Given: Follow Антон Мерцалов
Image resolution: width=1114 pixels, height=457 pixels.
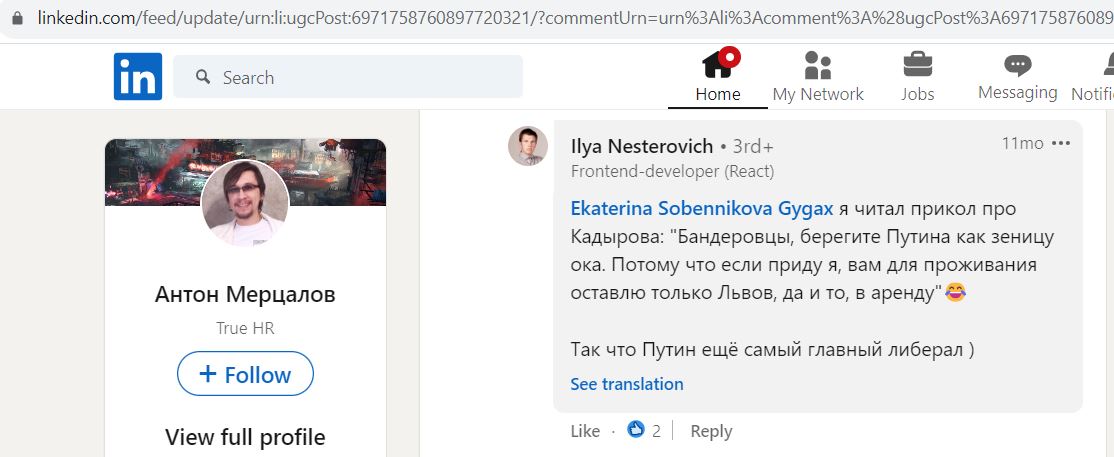Looking at the screenshot, I should 245,374.
